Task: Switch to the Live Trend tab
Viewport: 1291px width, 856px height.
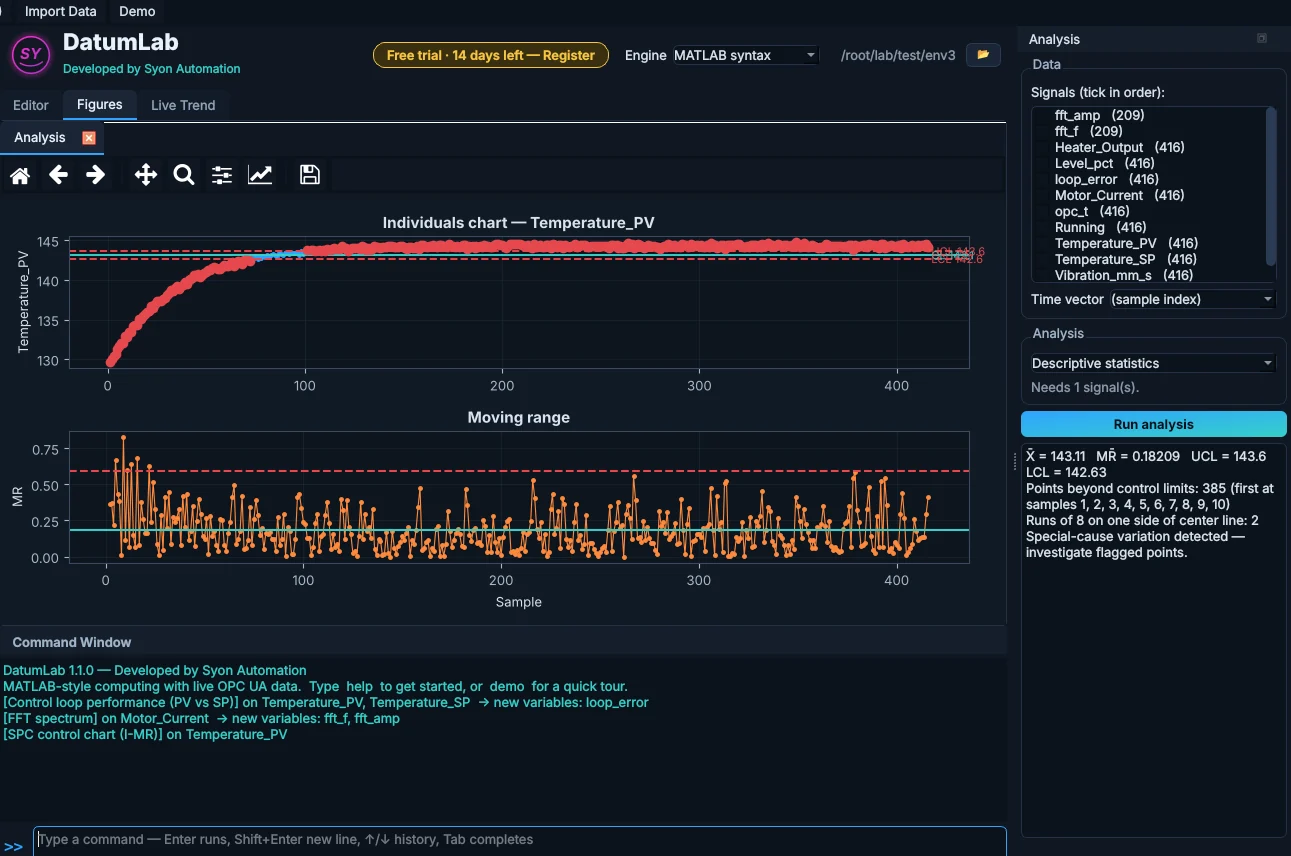Action: tap(183, 105)
